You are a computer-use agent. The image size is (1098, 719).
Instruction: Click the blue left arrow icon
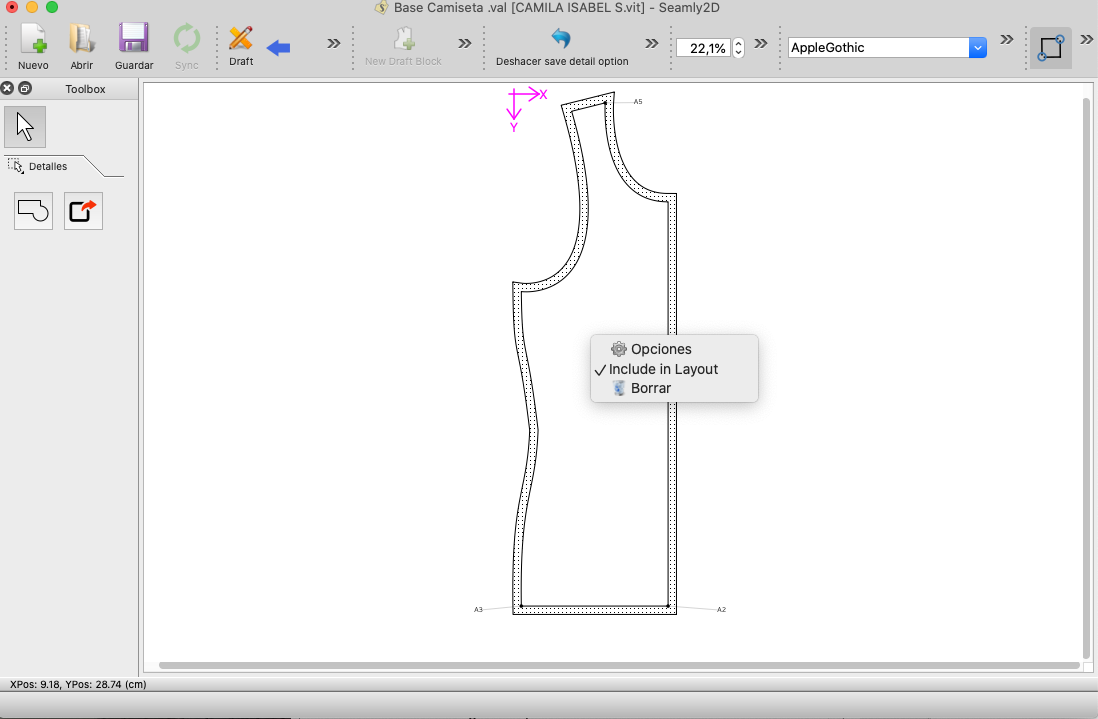(278, 47)
